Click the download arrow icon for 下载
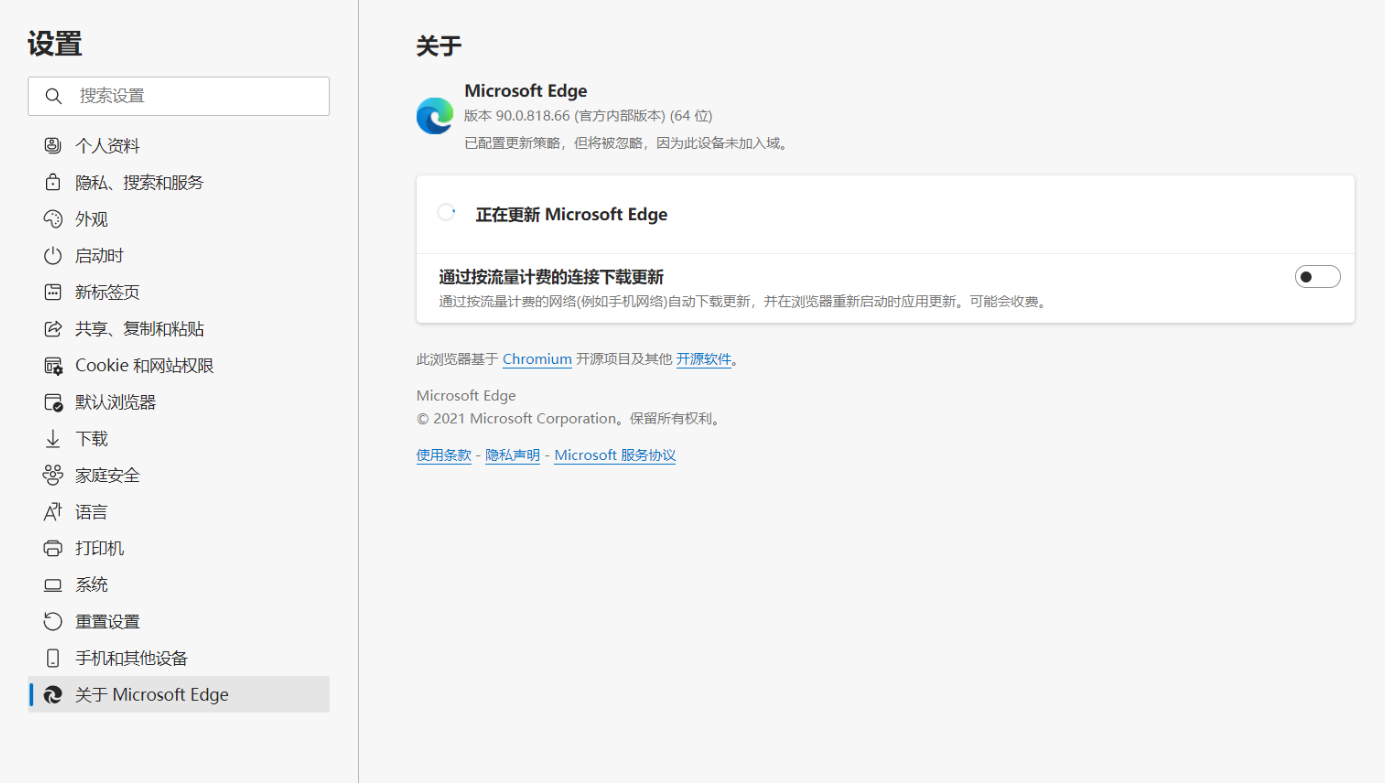1385x783 pixels. coord(53,439)
